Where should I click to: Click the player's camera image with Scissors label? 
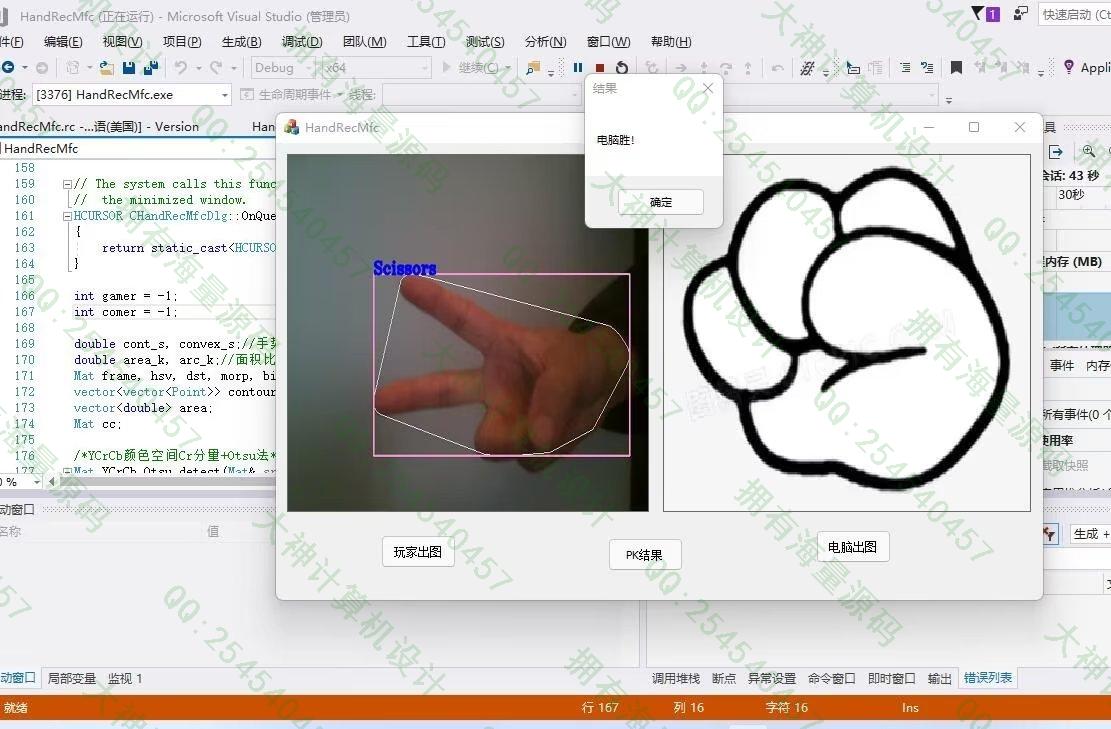(x=468, y=333)
